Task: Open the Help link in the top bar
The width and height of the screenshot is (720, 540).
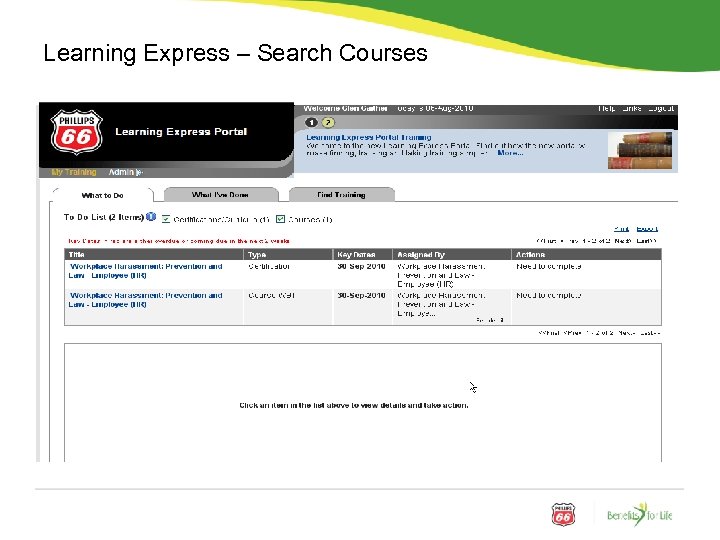Action: [606, 108]
